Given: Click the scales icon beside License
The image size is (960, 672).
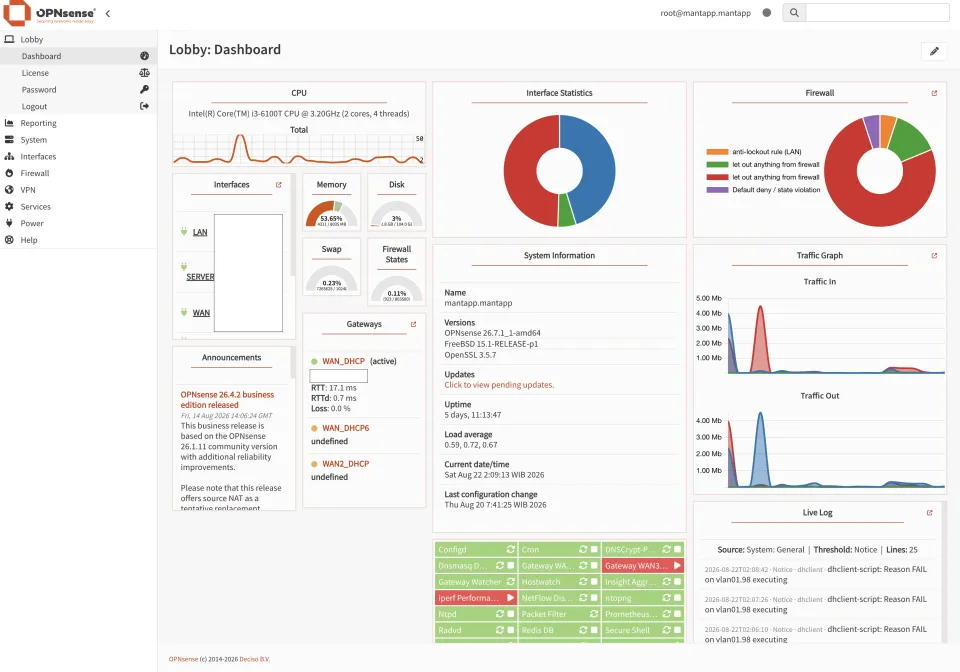Looking at the screenshot, I should [x=144, y=73].
